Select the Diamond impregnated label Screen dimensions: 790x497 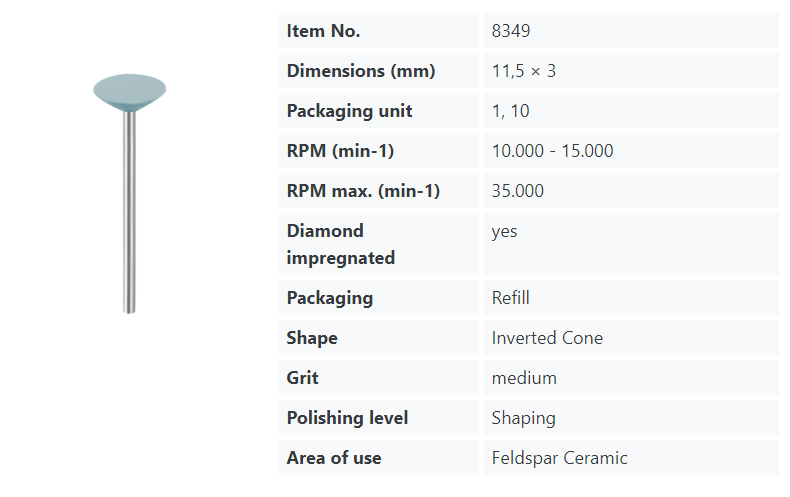[340, 244]
